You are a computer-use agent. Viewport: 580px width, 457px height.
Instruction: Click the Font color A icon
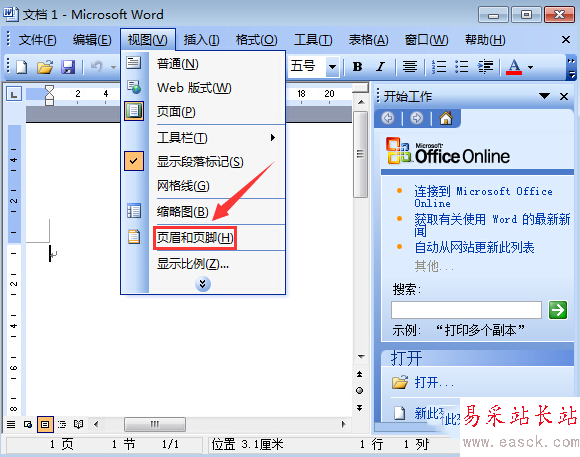point(514,67)
